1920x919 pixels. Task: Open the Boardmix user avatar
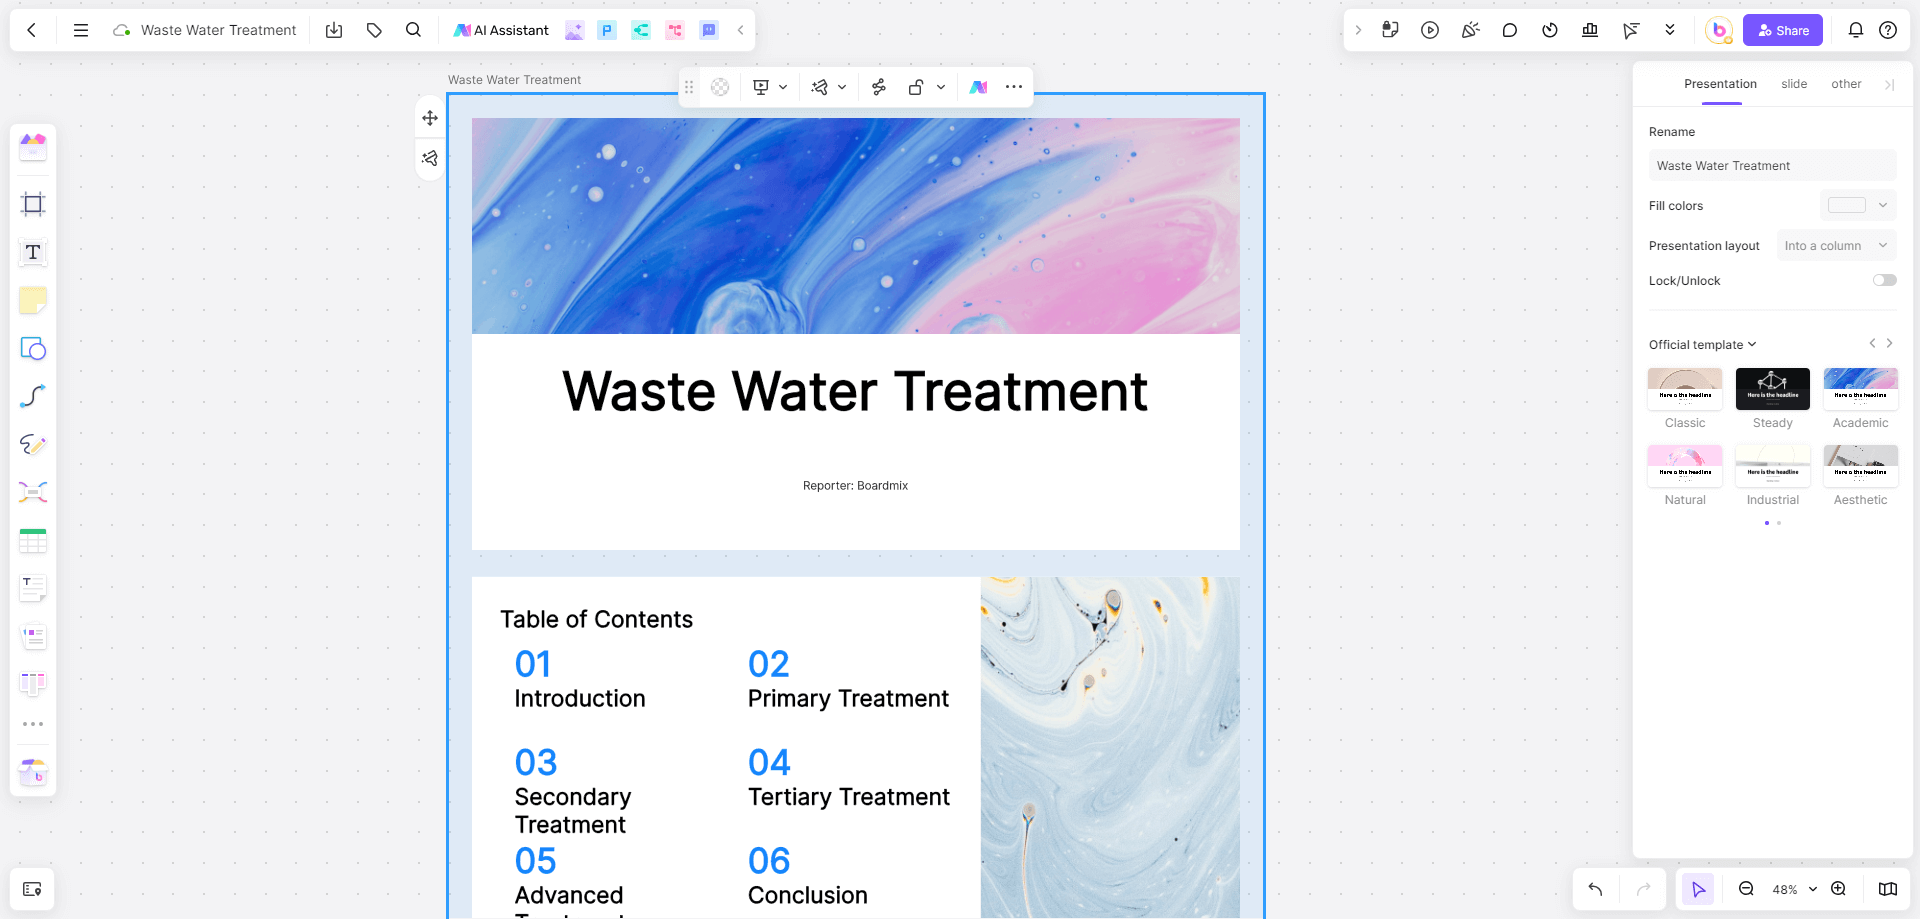point(1719,30)
